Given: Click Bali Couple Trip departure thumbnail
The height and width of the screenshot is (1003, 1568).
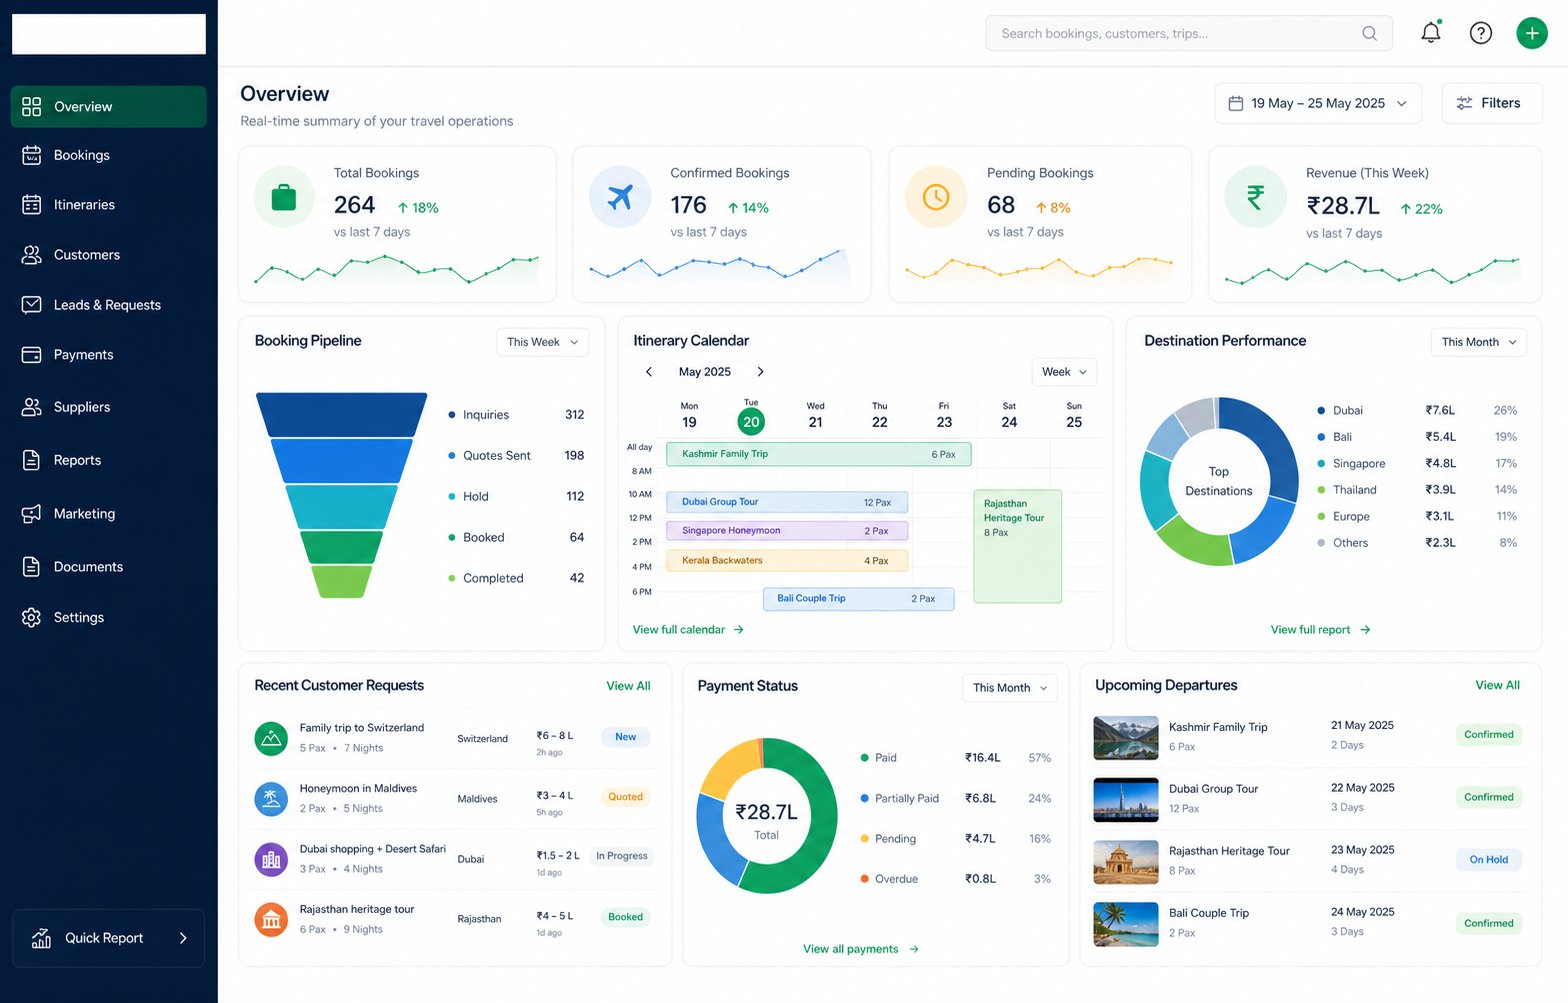Looking at the screenshot, I should [x=1126, y=924].
